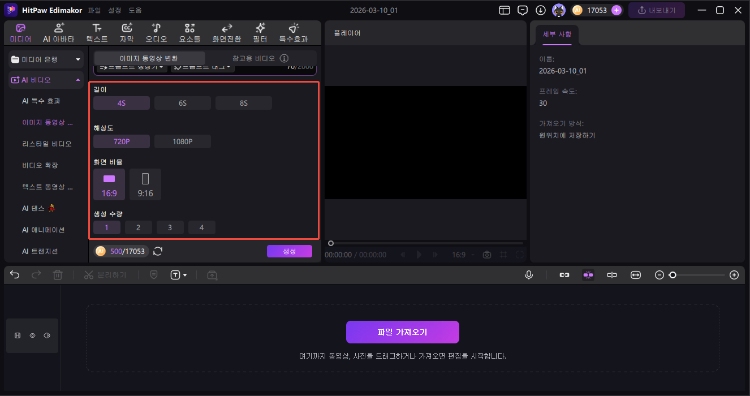Set generation quantity to 1
This screenshot has width=750, height=396.
(x=107, y=227)
